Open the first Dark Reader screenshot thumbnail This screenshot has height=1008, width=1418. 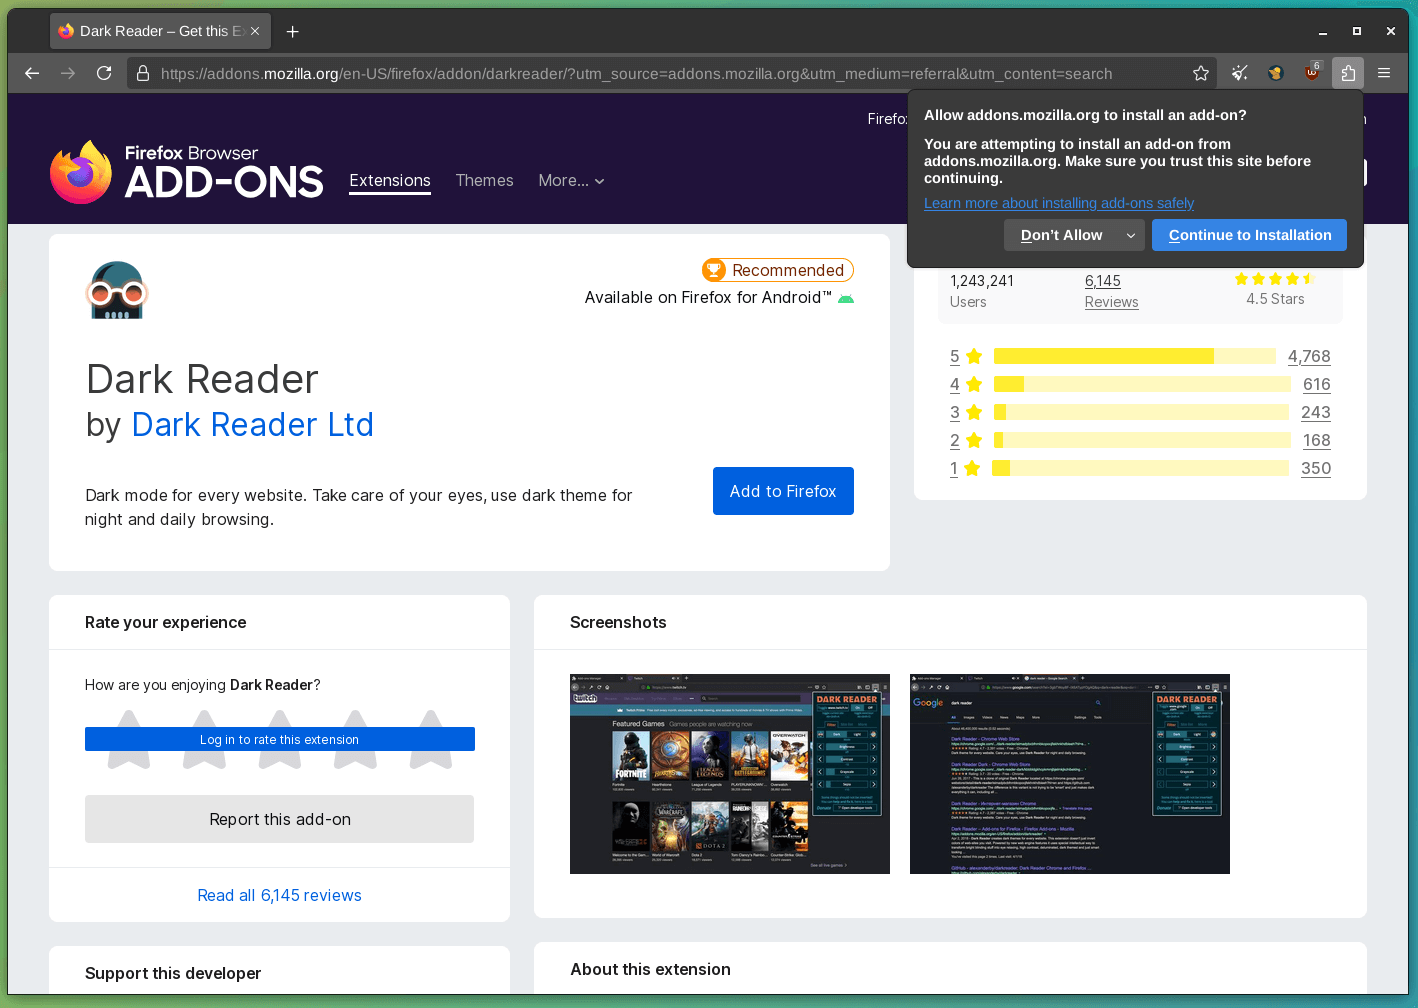(729, 774)
